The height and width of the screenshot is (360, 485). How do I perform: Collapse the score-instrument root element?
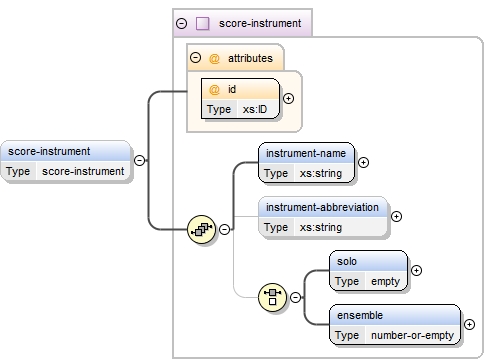pyautogui.click(x=140, y=160)
